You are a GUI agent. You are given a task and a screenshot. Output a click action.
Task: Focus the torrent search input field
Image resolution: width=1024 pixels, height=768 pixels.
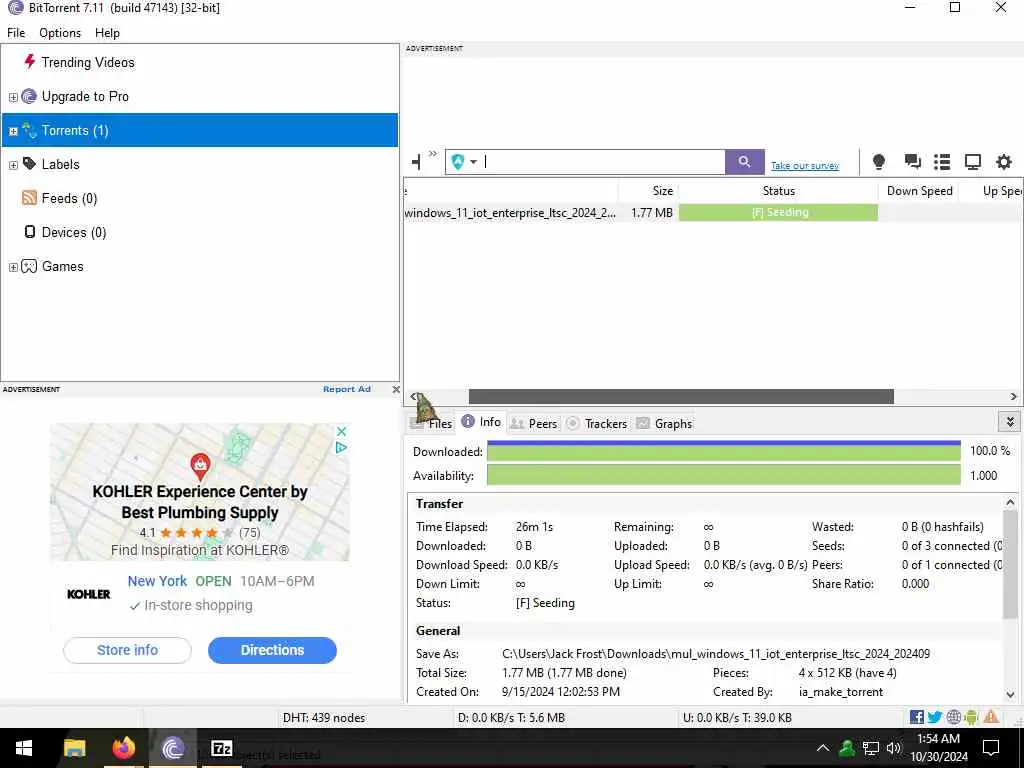(x=603, y=161)
